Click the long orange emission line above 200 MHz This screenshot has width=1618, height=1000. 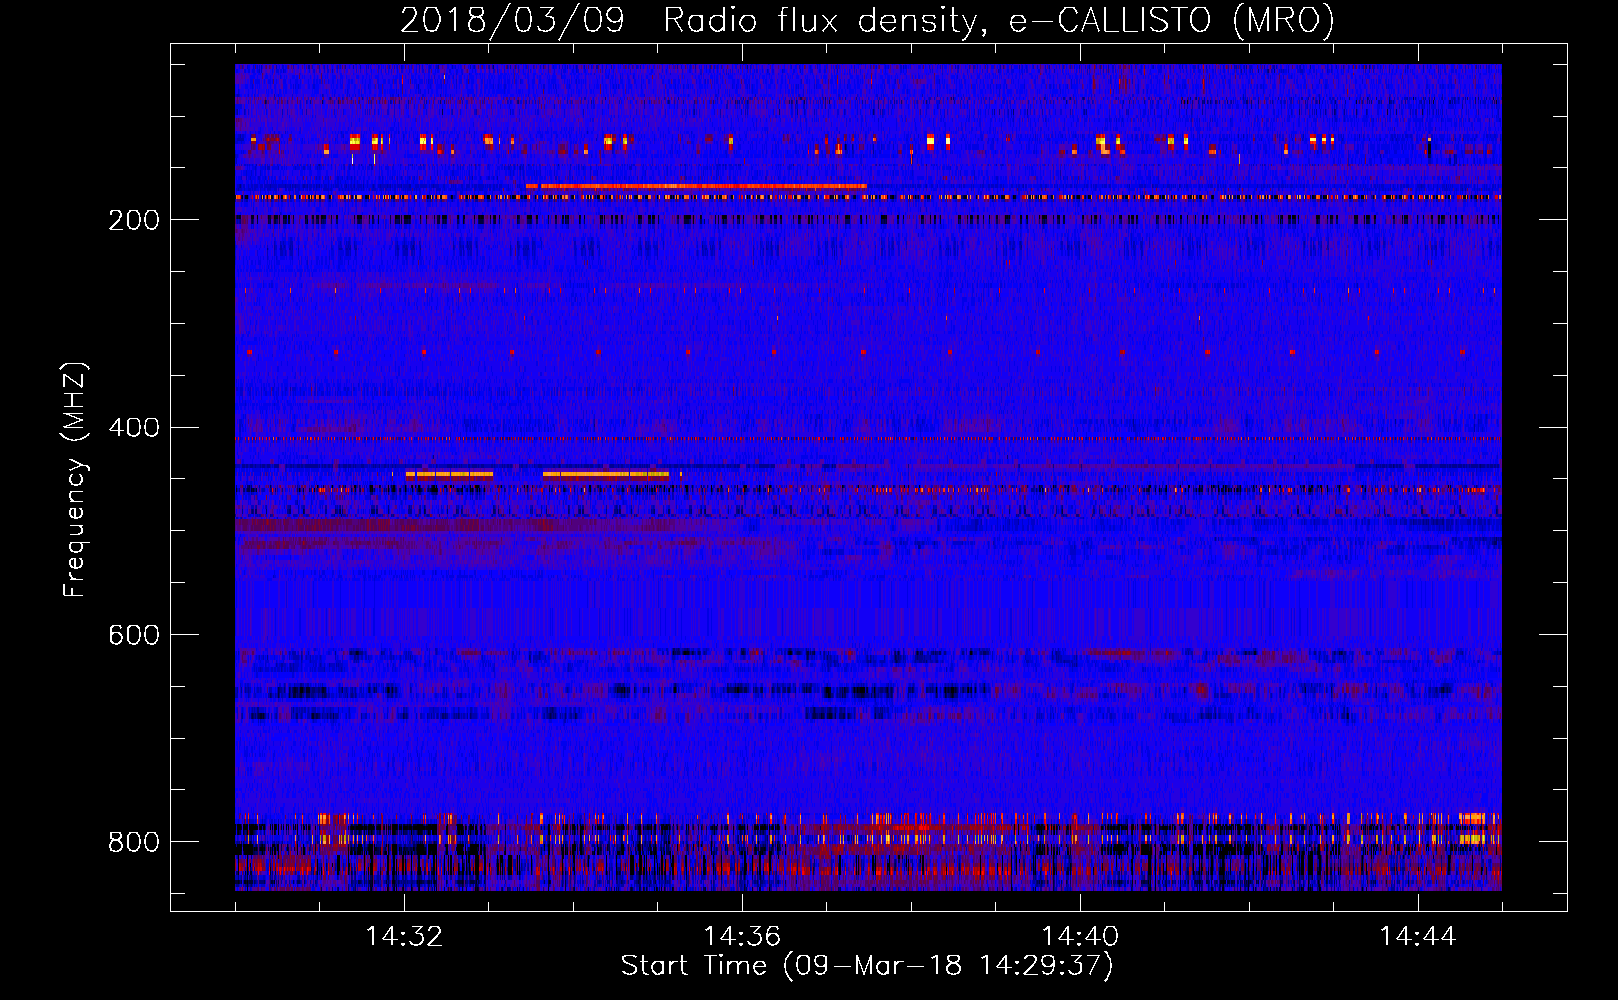pos(696,186)
